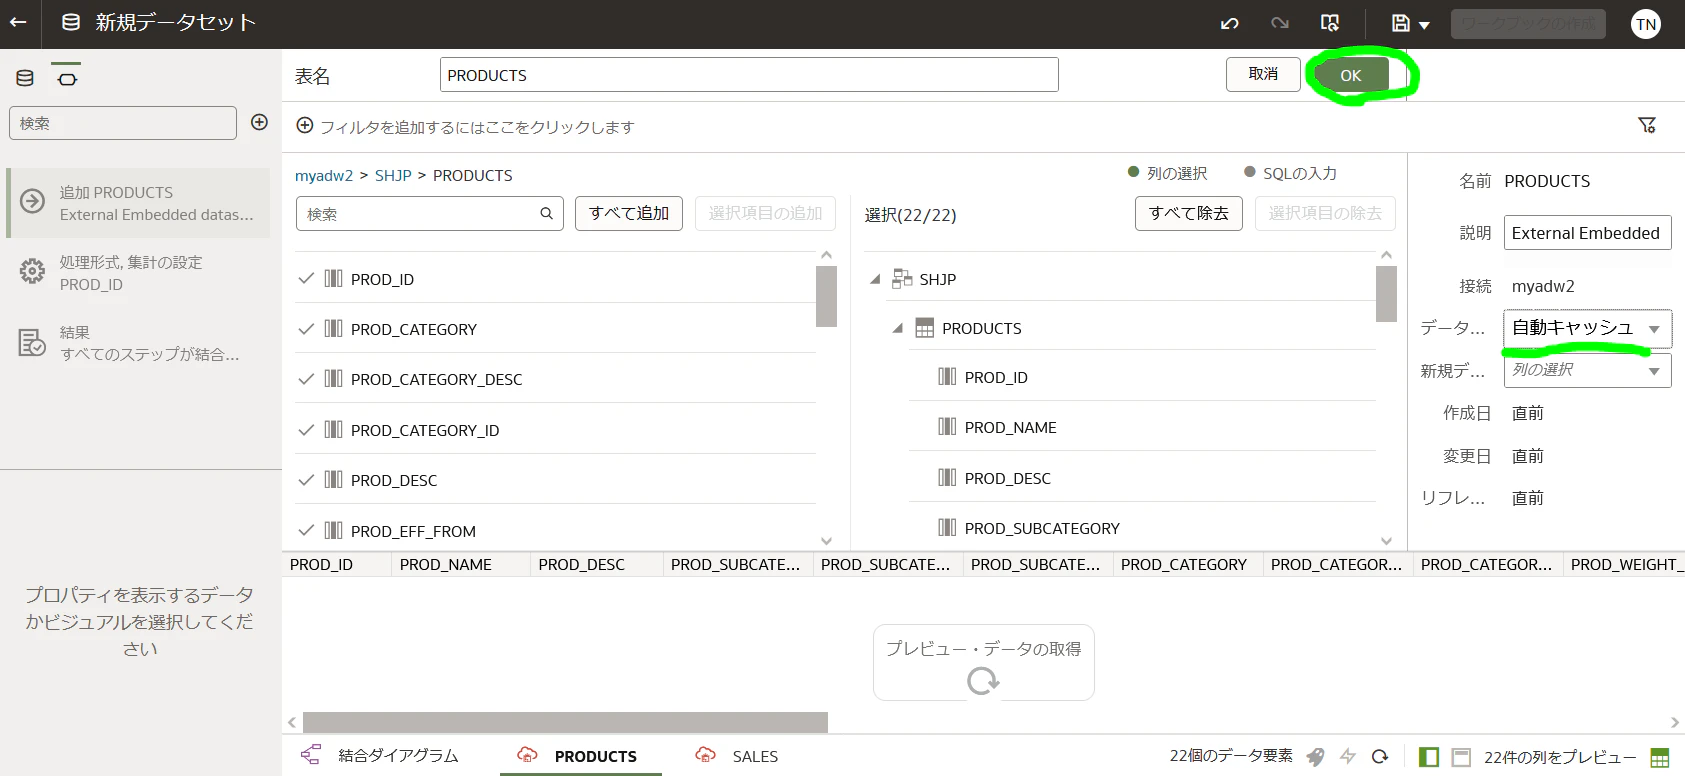Click the すべて追加 button
The width and height of the screenshot is (1685, 776).
(x=629, y=213)
